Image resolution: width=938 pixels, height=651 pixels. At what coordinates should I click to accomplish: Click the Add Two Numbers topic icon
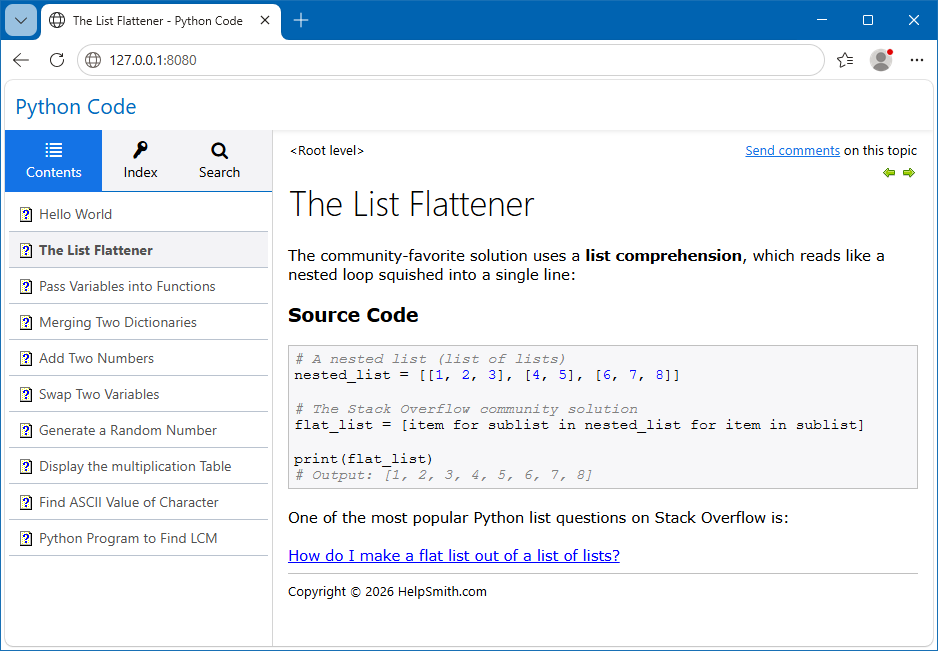pos(26,358)
